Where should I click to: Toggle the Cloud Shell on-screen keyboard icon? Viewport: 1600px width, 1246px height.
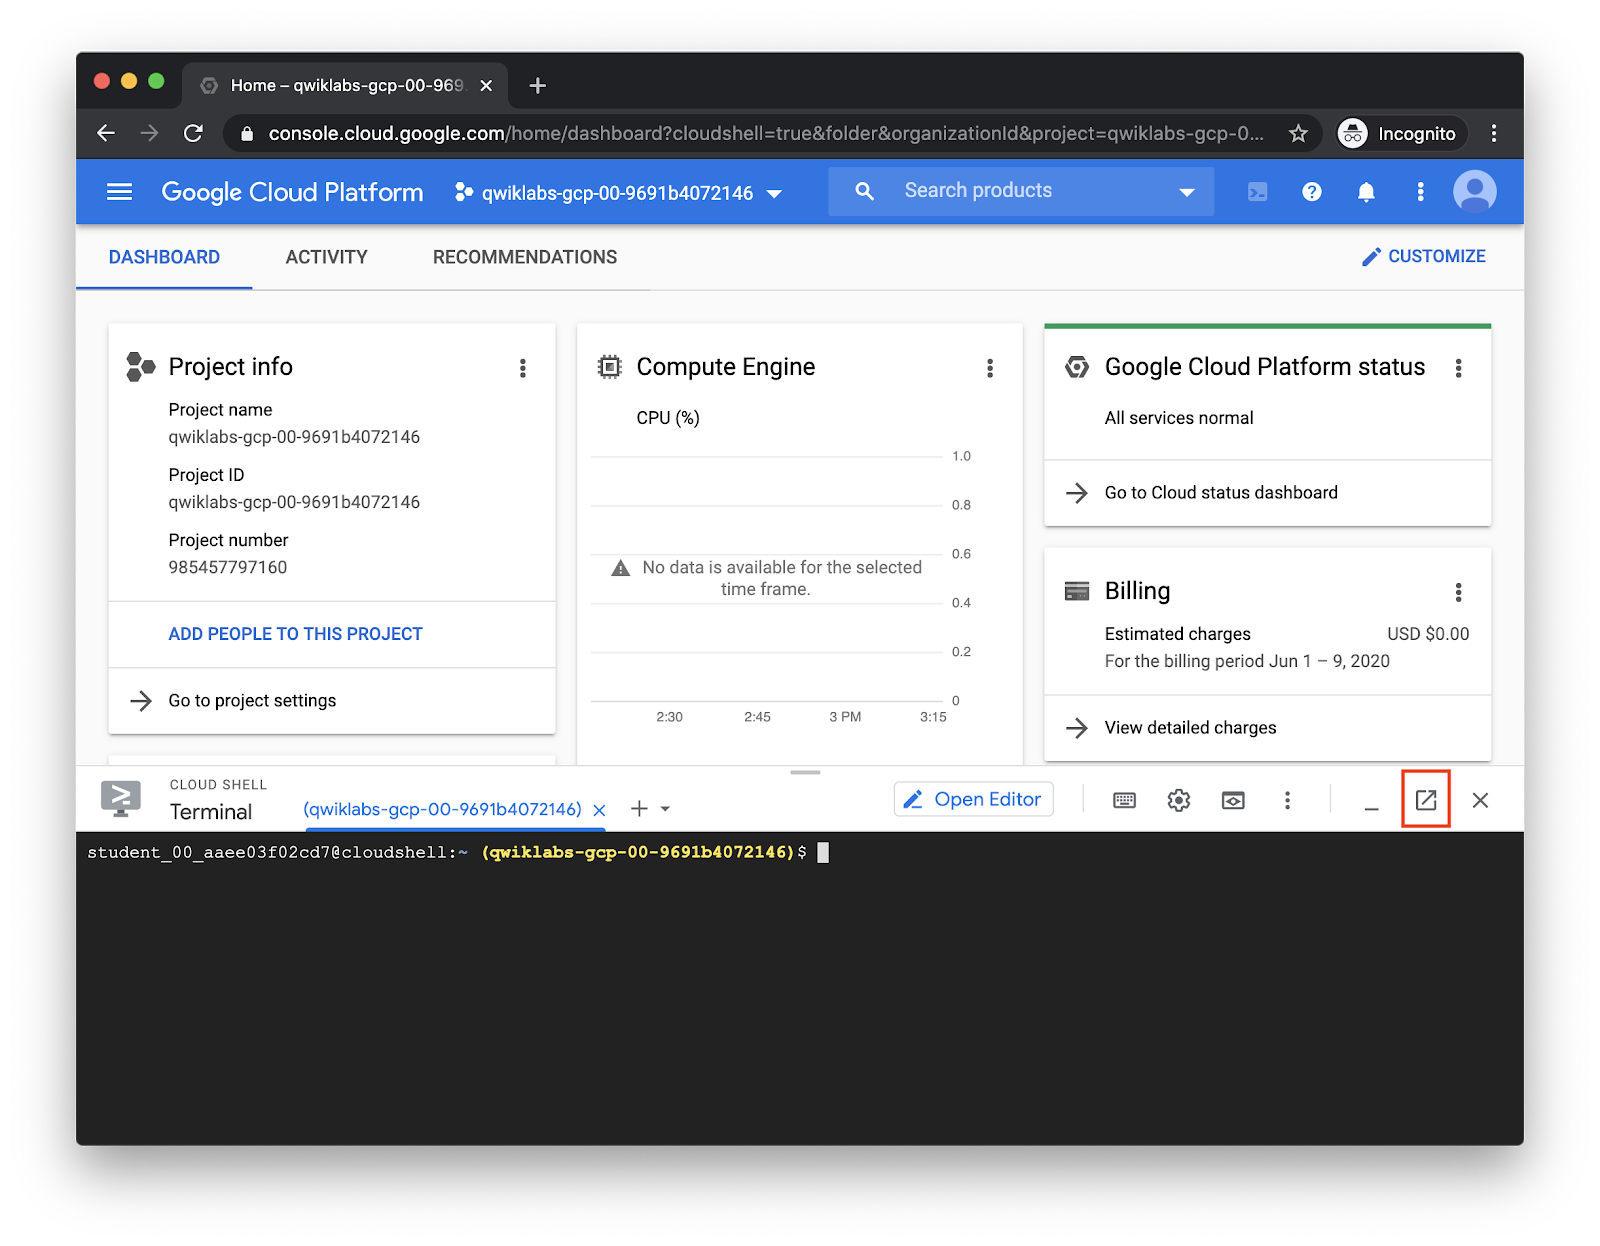click(1124, 800)
